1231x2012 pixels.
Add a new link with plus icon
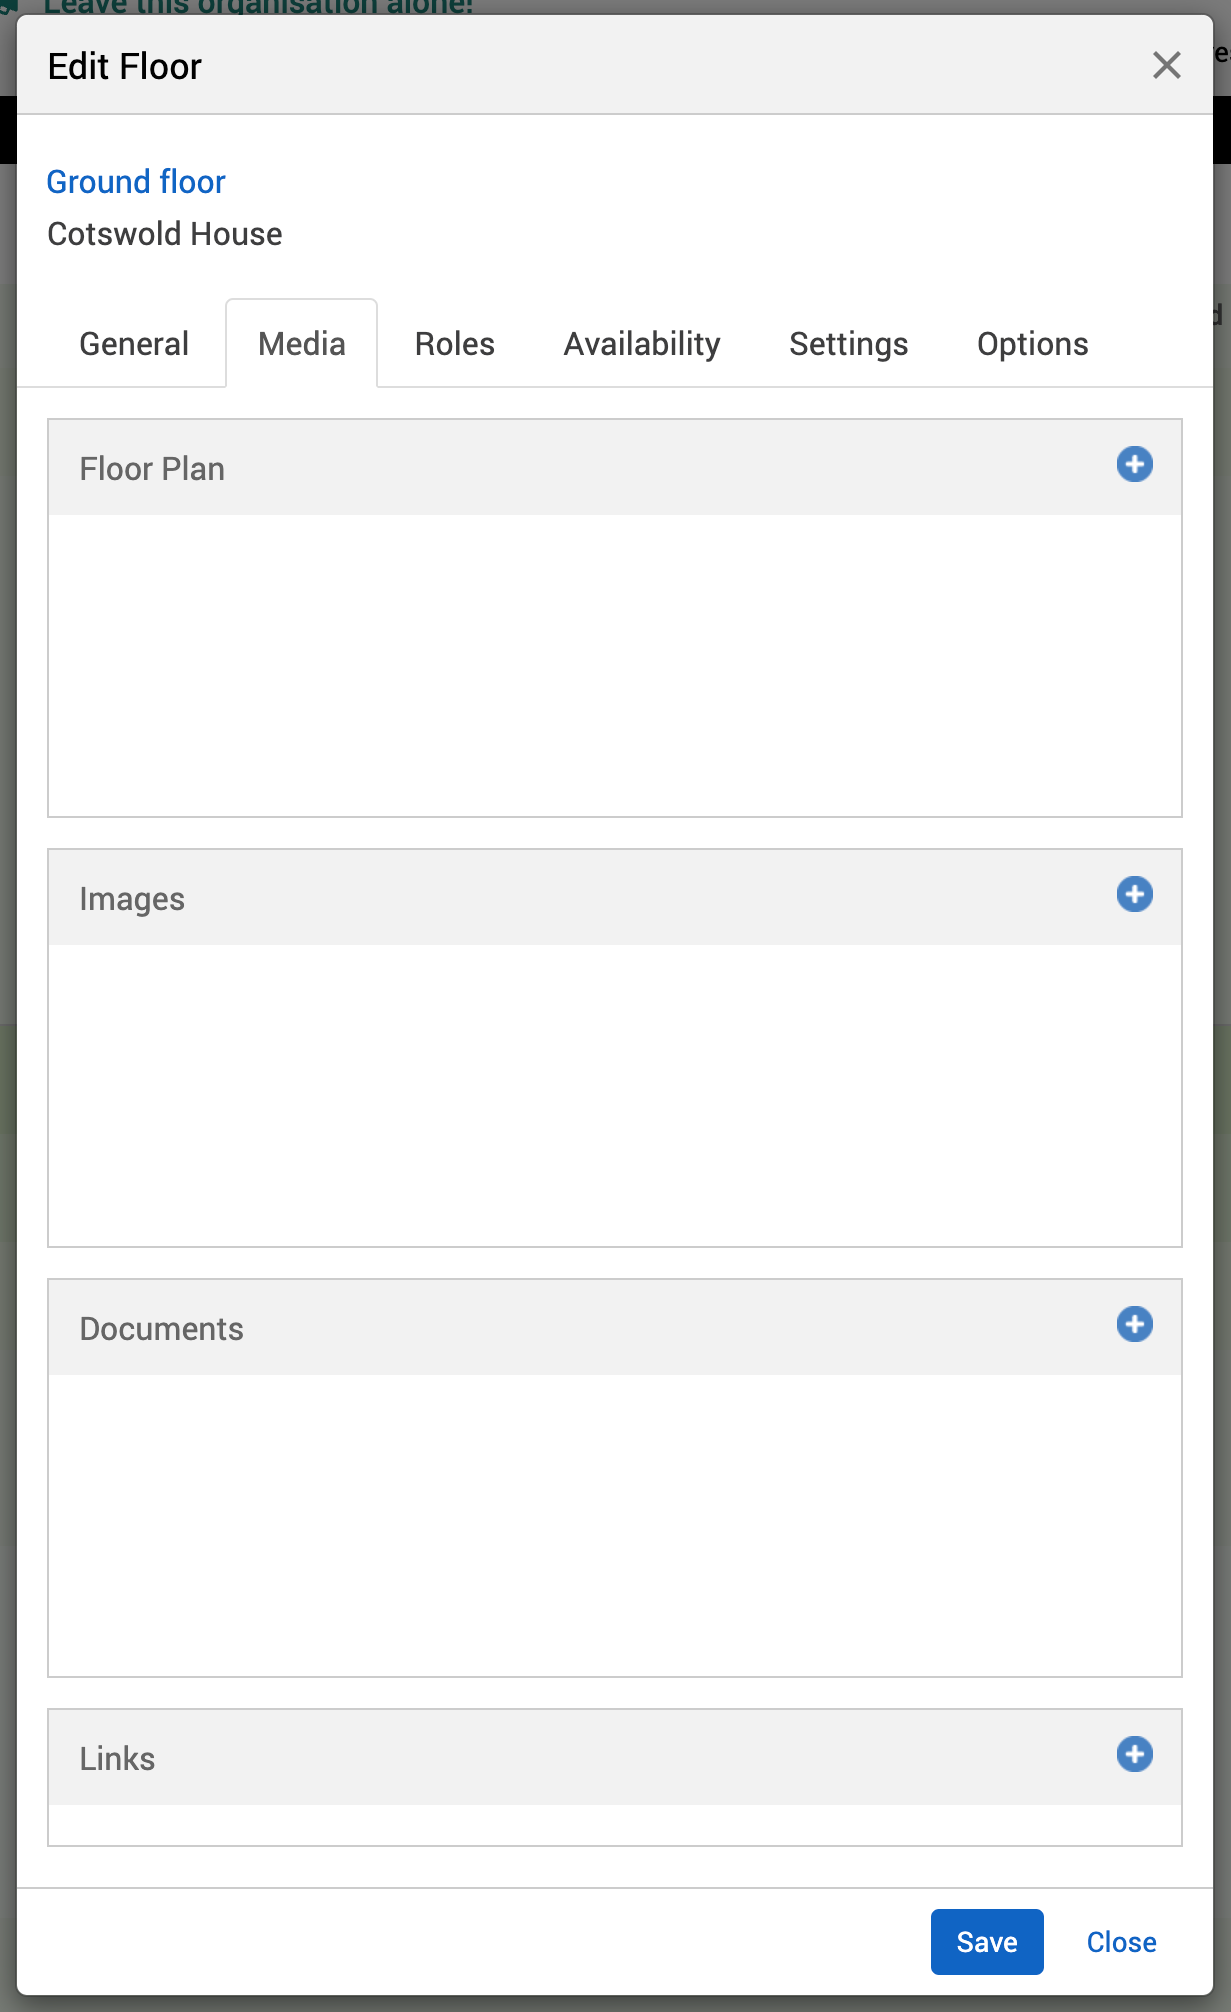(1134, 1755)
